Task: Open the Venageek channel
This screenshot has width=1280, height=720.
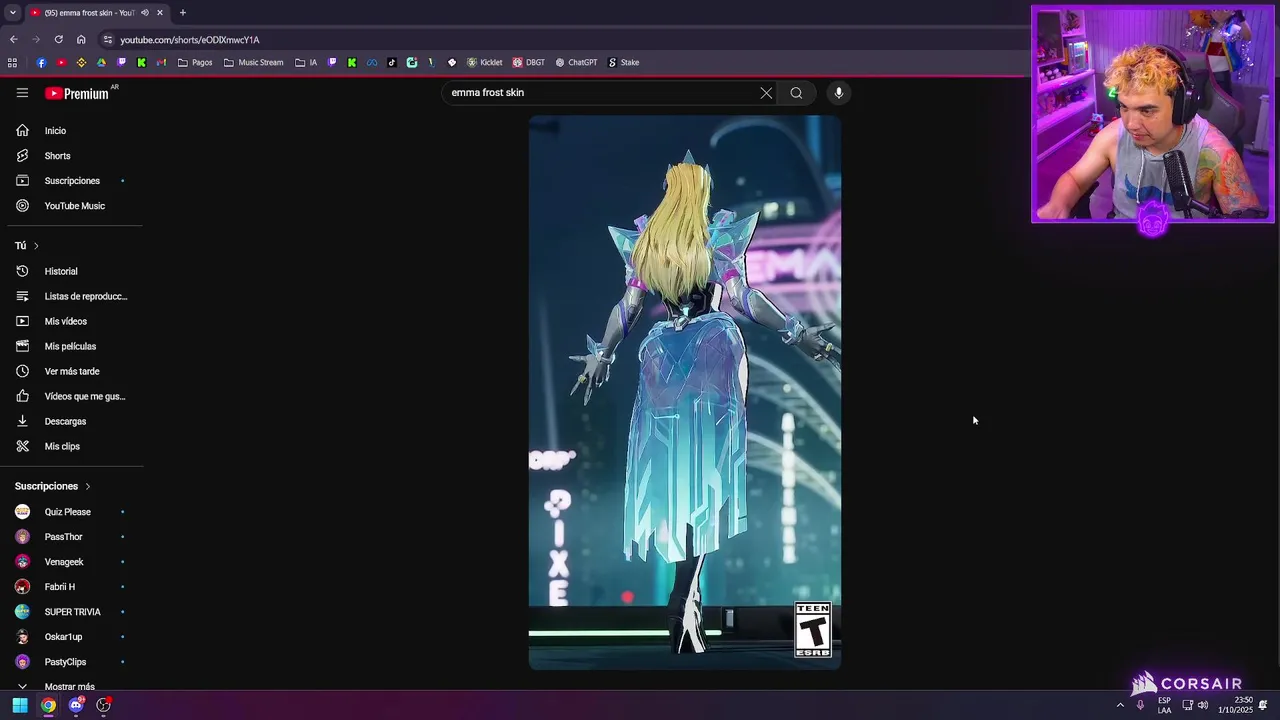Action: [x=70, y=562]
